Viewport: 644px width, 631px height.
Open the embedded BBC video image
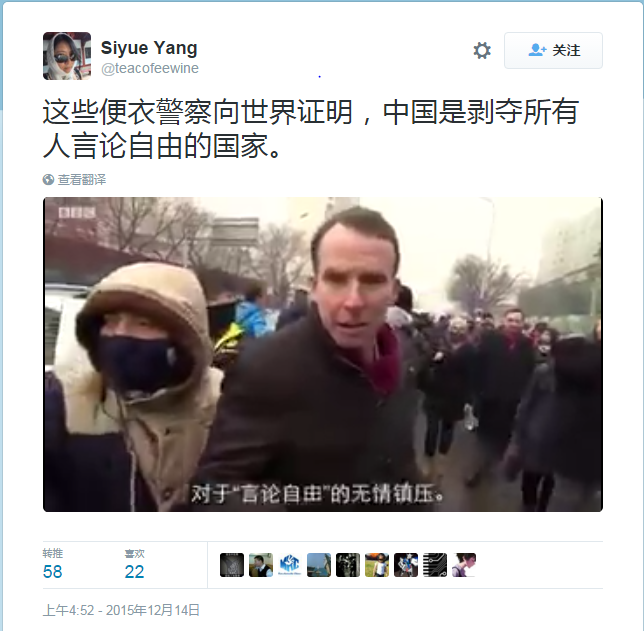click(x=323, y=355)
